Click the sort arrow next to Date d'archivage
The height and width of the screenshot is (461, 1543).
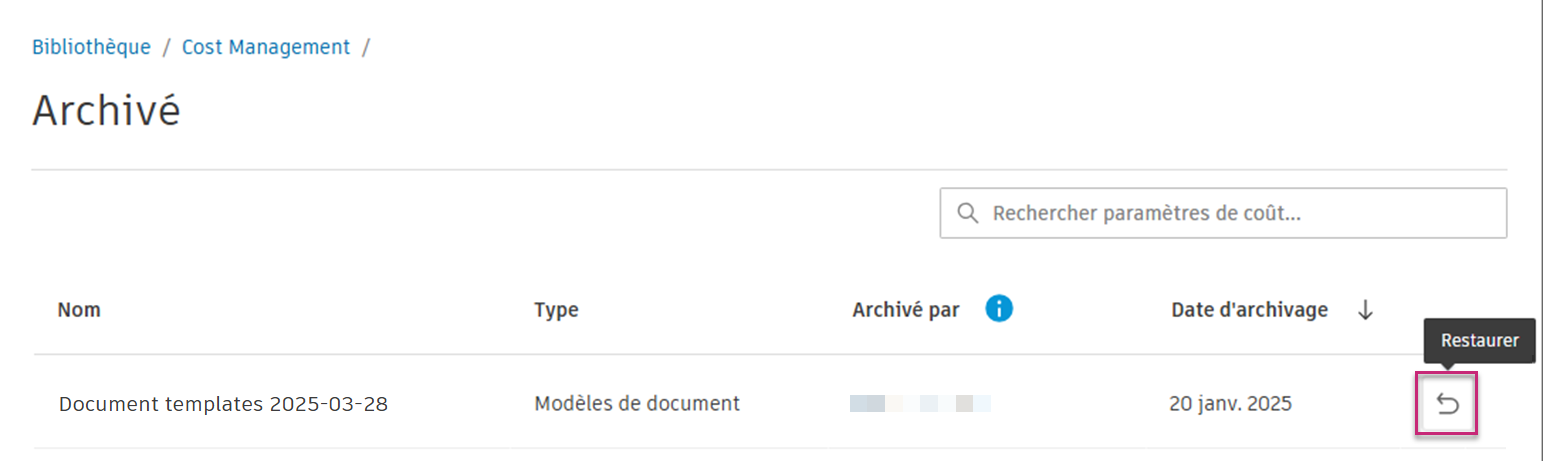click(1365, 311)
